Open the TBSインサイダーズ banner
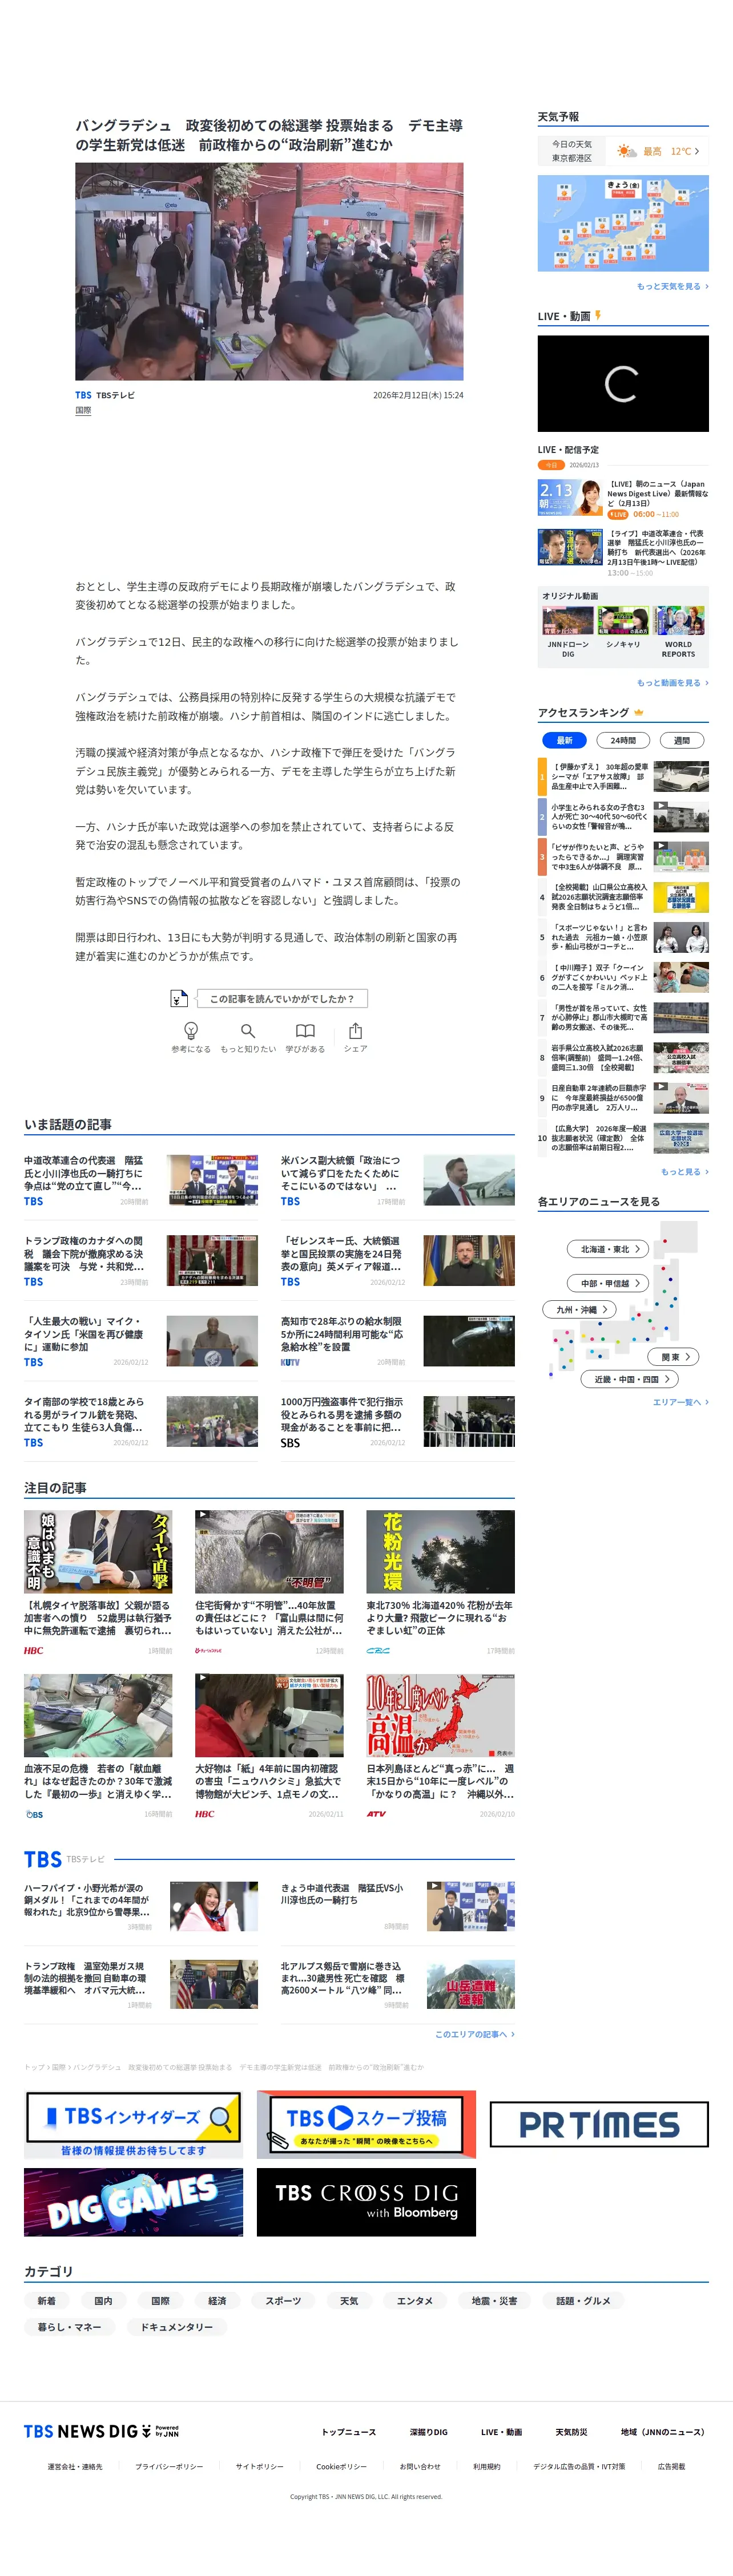This screenshot has height=2576, width=733. tap(133, 2125)
